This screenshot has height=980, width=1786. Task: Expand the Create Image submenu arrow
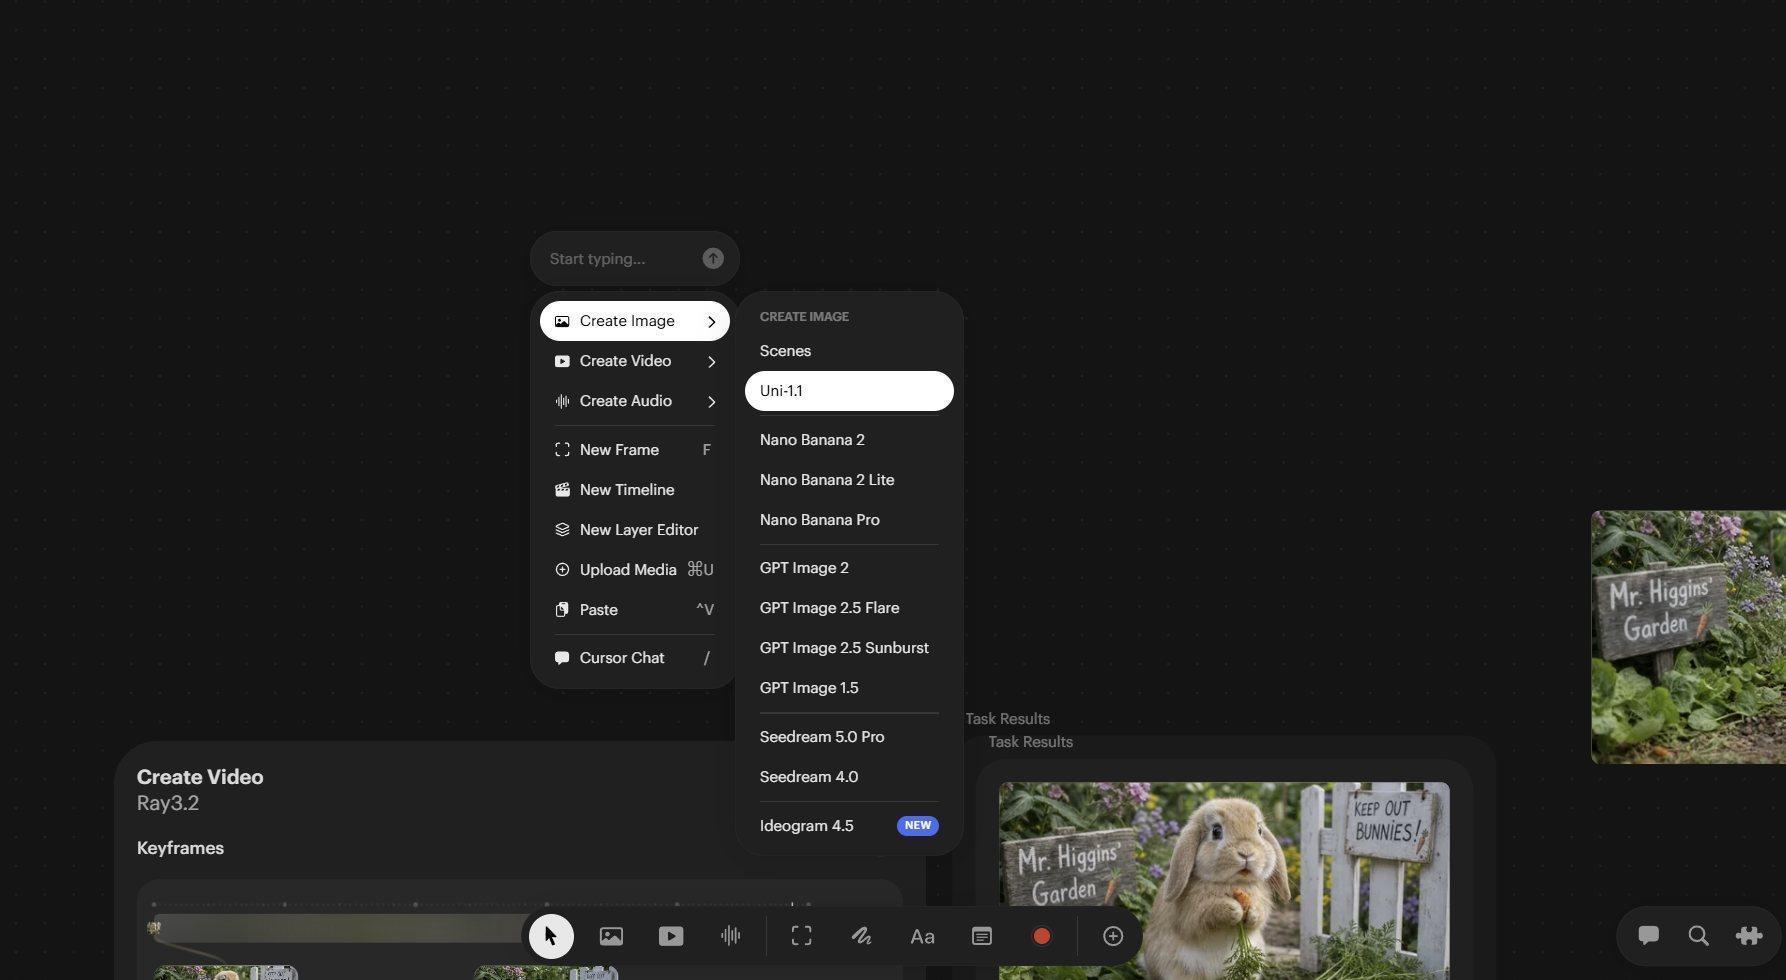pyautogui.click(x=711, y=322)
